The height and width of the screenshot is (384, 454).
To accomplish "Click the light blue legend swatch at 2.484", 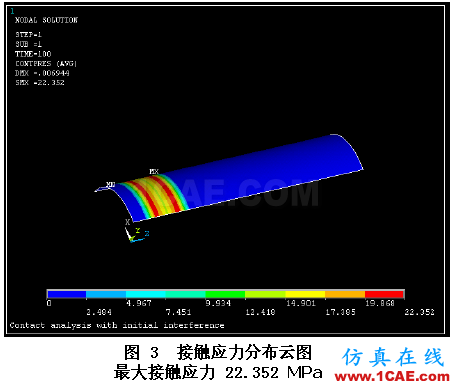I will 106,294.
